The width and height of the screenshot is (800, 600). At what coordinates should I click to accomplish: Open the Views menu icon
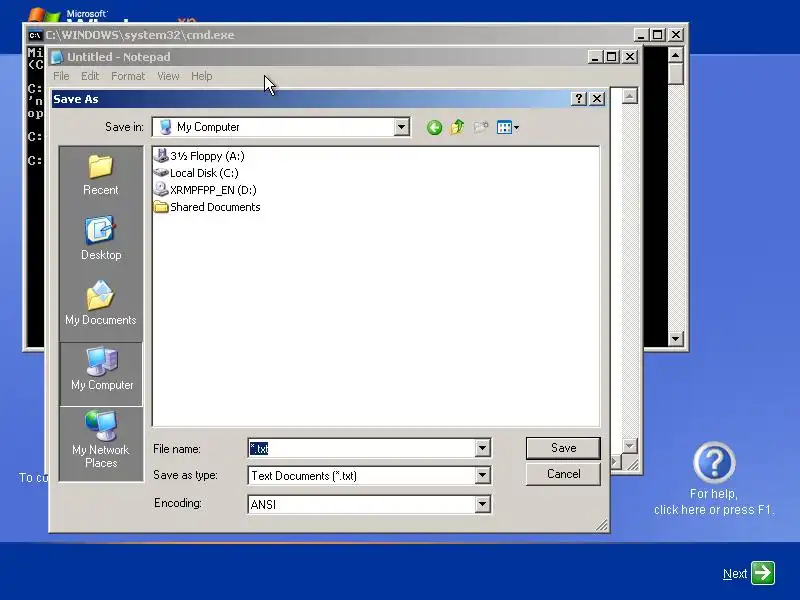pyautogui.click(x=507, y=127)
